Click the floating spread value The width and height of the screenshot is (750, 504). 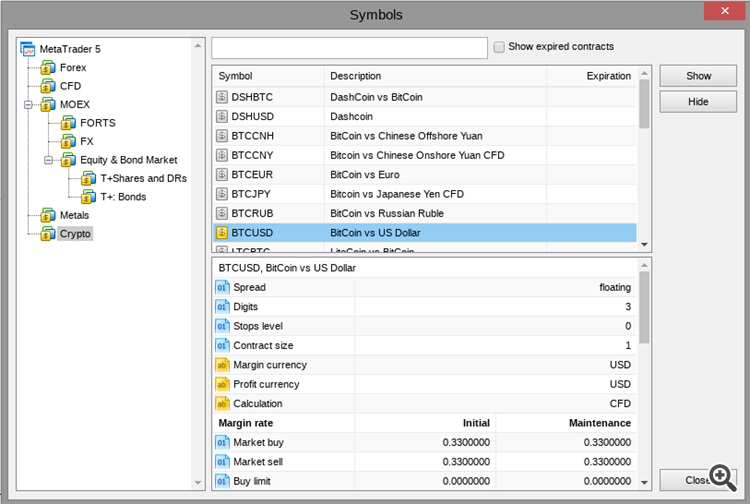click(x=615, y=287)
